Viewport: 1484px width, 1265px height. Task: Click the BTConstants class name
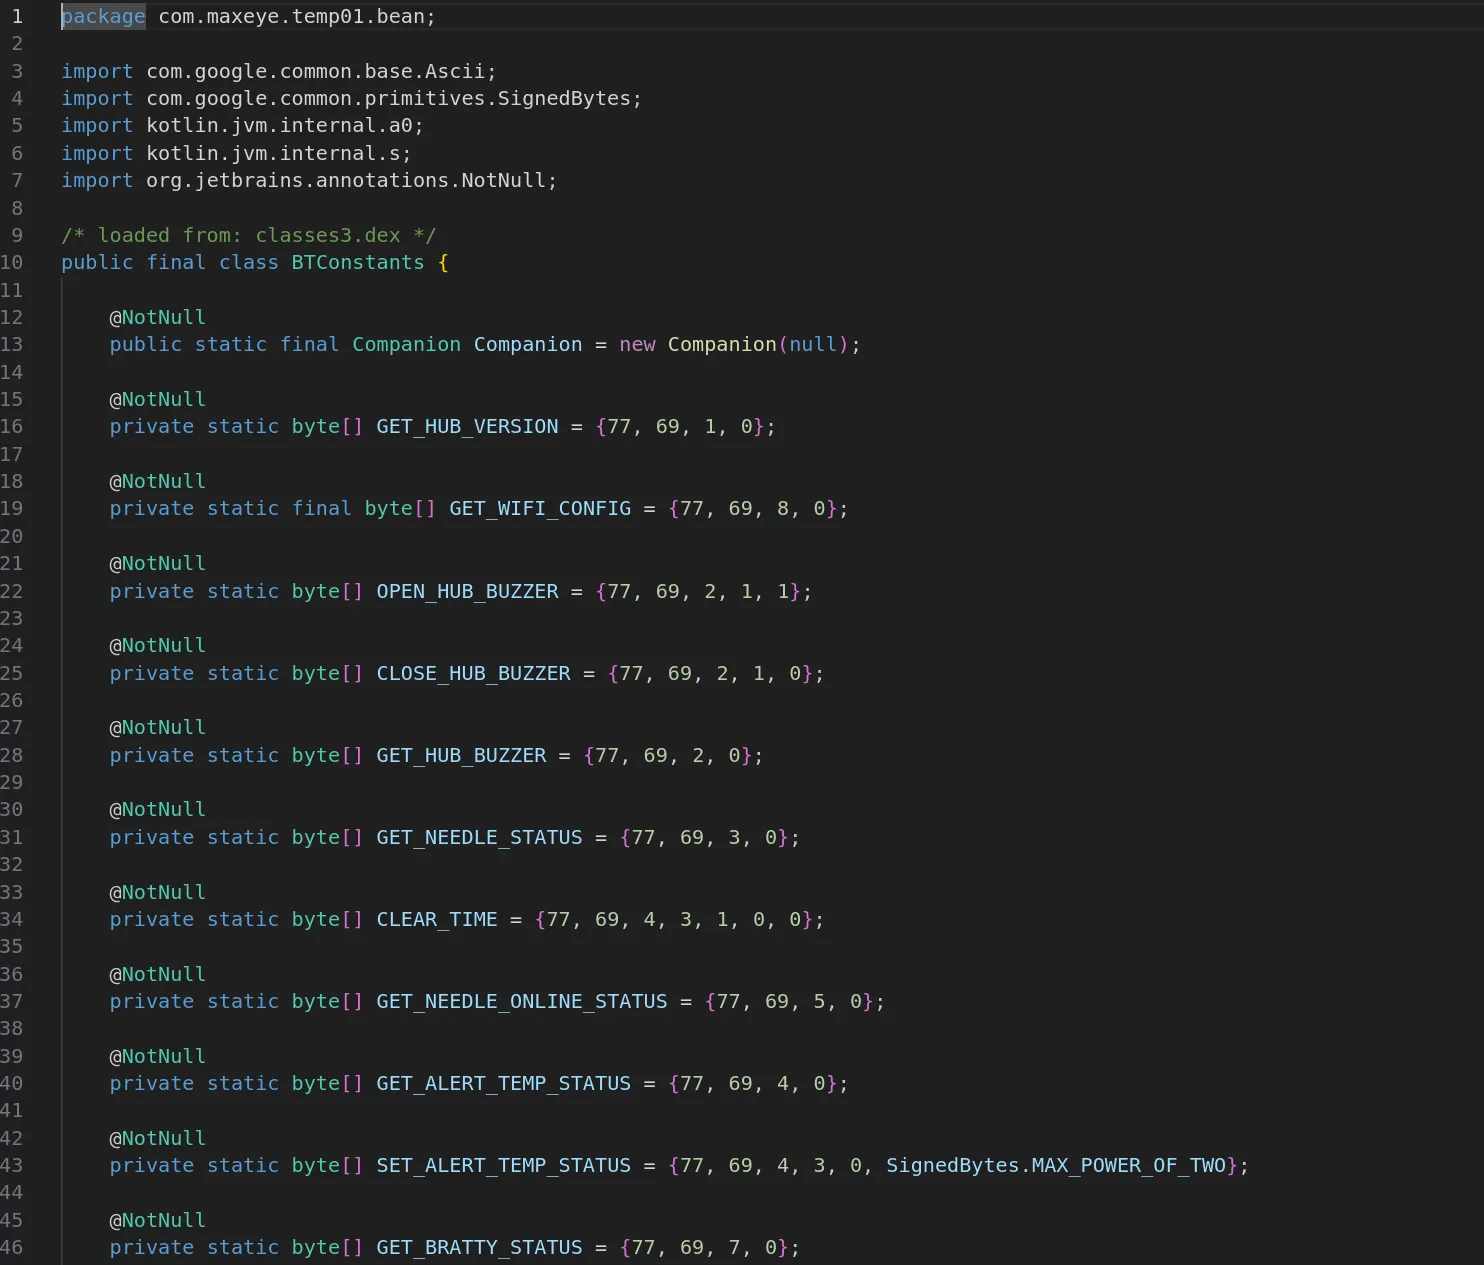pyautogui.click(x=358, y=262)
